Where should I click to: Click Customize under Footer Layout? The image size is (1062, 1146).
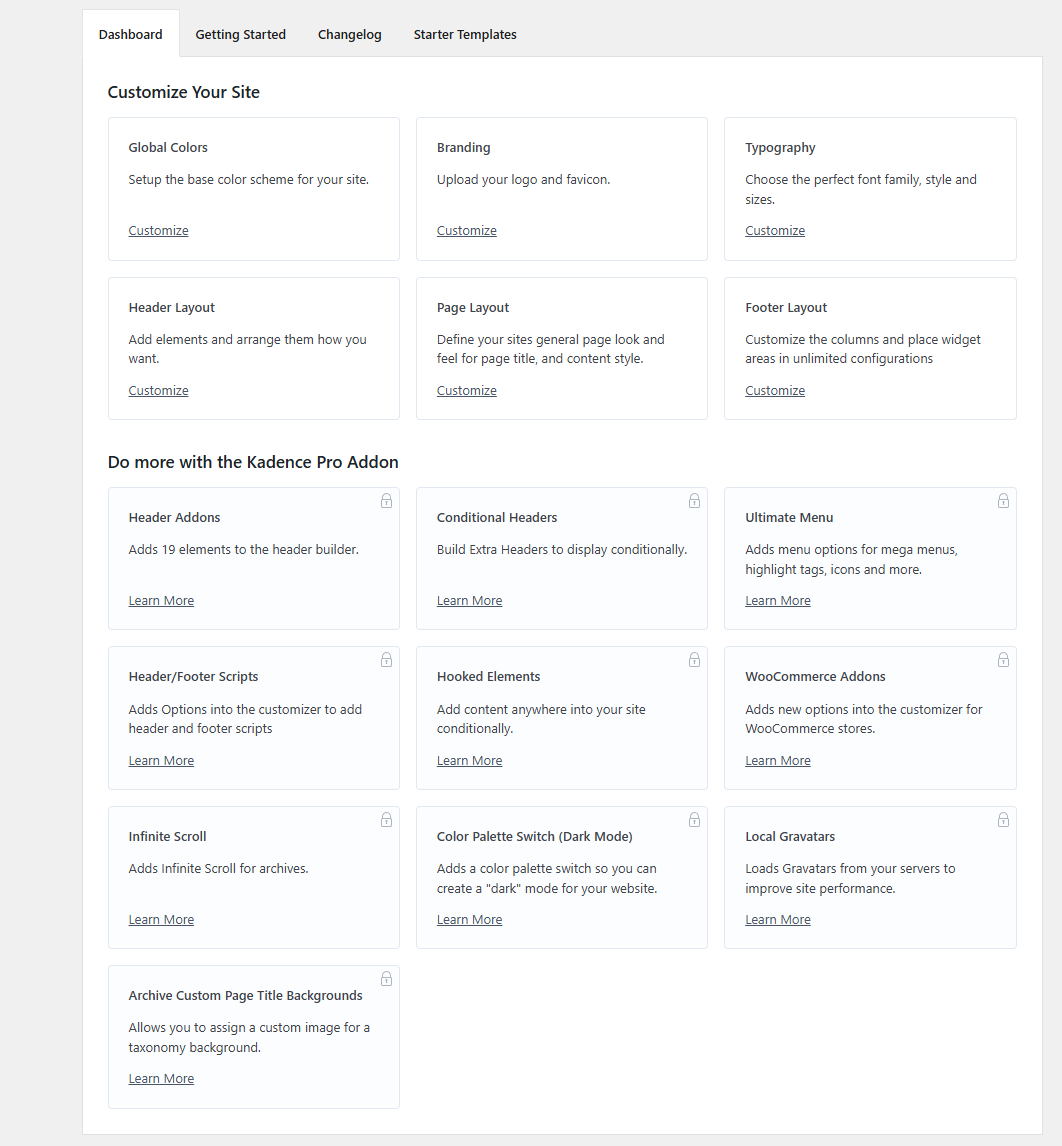(x=774, y=390)
